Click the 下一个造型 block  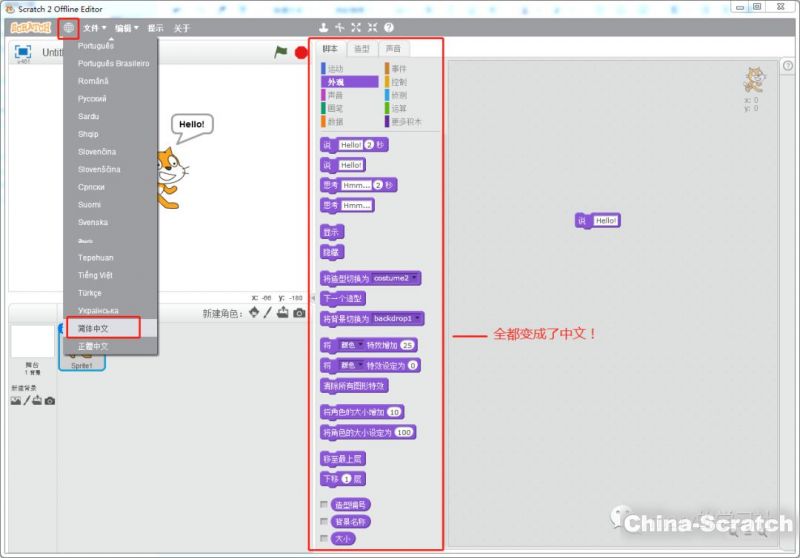pyautogui.click(x=343, y=298)
